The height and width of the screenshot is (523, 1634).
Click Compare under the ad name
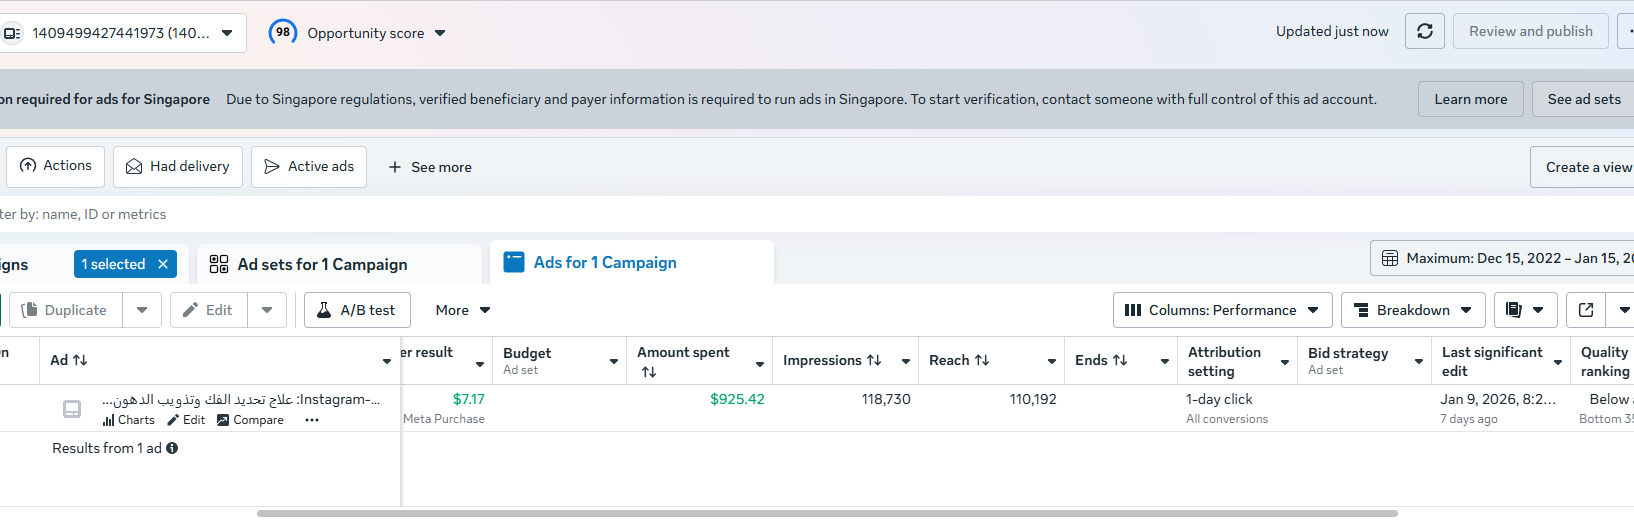[x=250, y=420]
